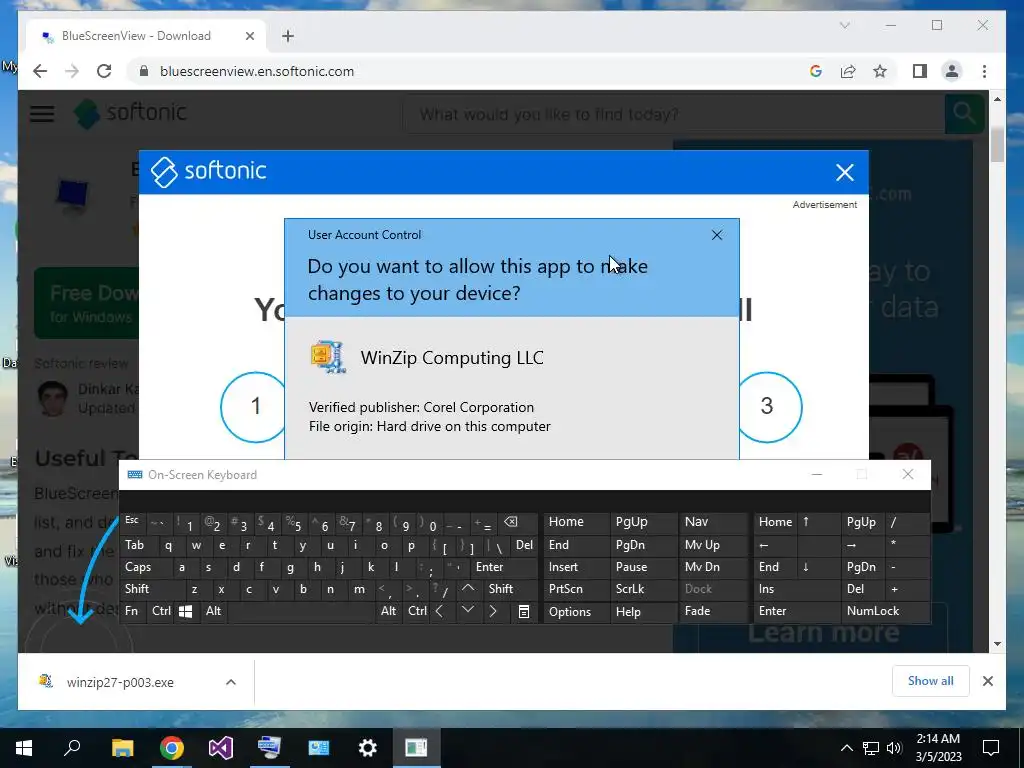Click Windows logo key on keyboard
Image resolution: width=1024 pixels, height=768 pixels.
[185, 611]
